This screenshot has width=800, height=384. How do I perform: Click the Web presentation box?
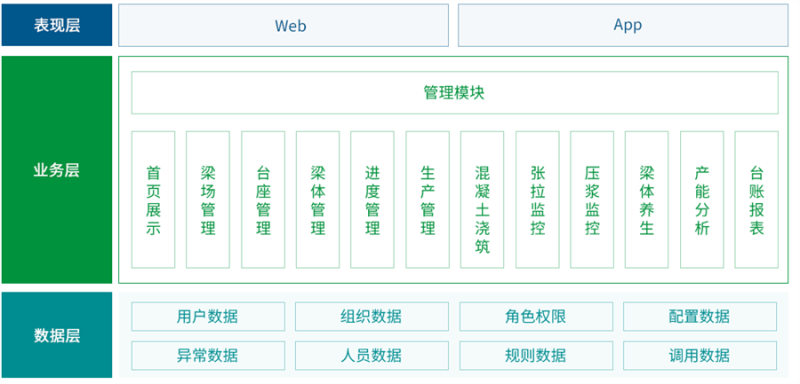283,25
